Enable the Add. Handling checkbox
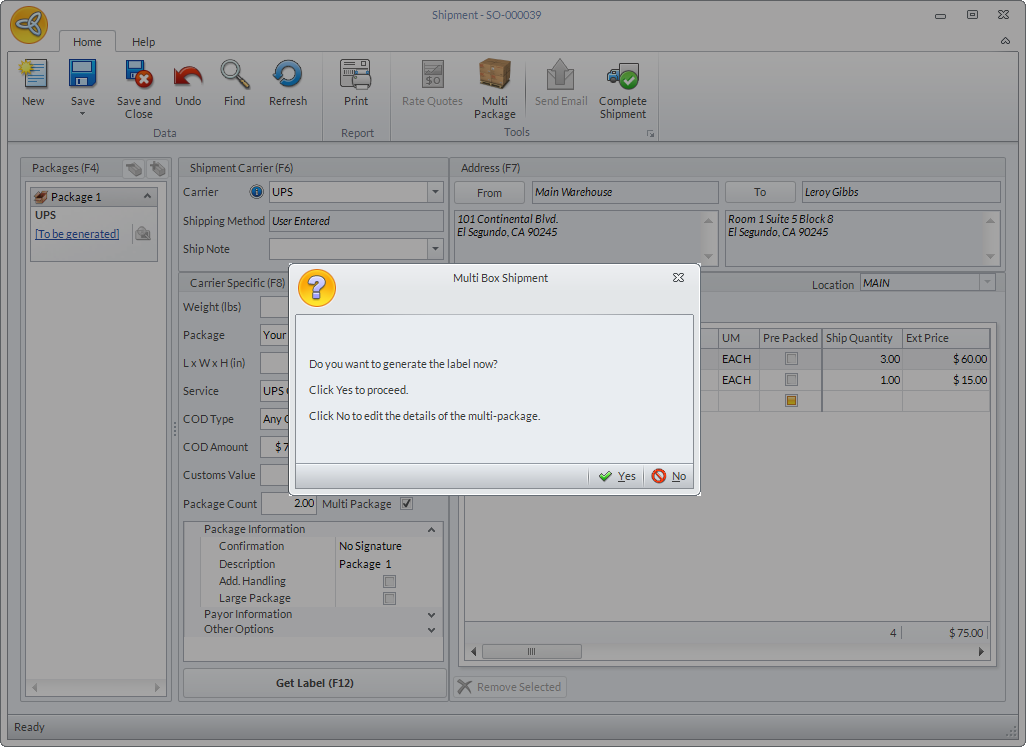This screenshot has height=747, width=1026. (390, 581)
